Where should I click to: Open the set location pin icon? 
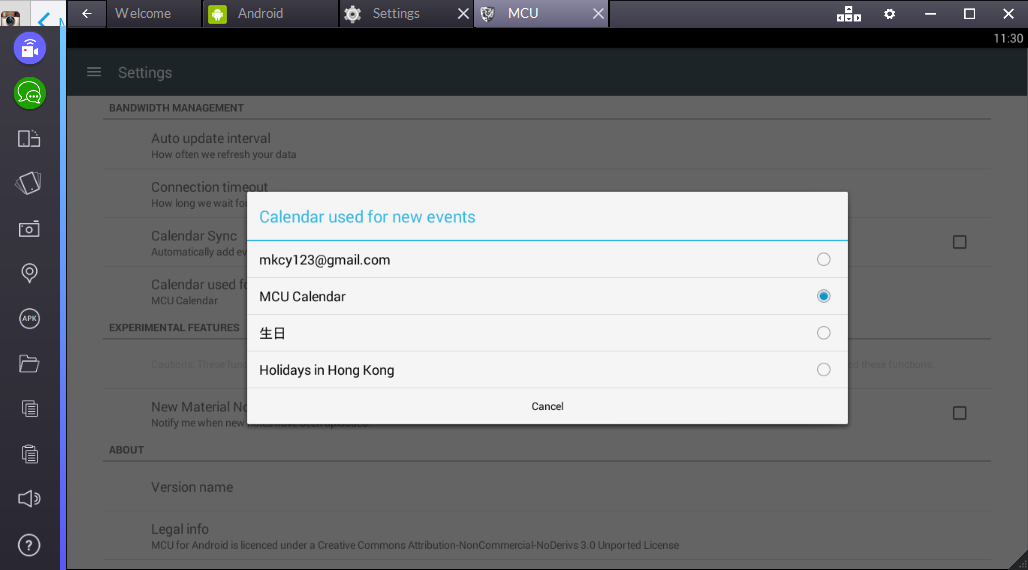tap(29, 273)
